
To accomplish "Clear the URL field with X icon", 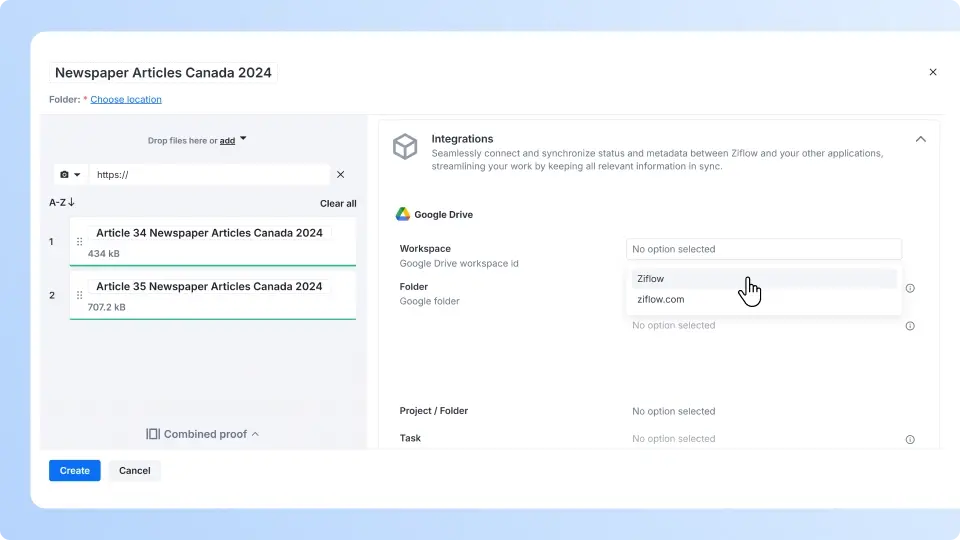I will (340, 175).
